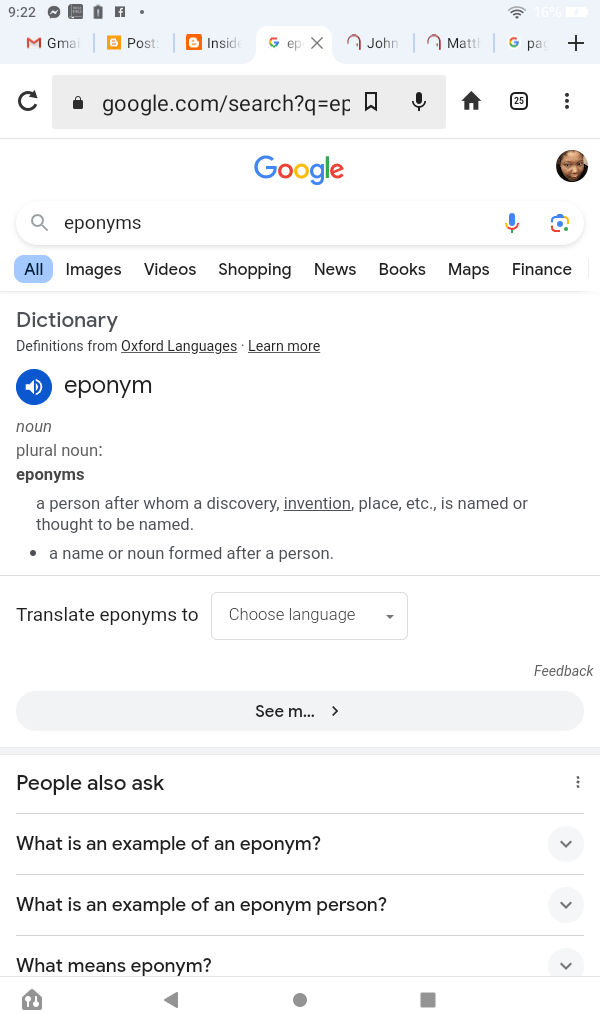600x1024 pixels.
Task: Go to the browser home page
Action: tap(471, 101)
